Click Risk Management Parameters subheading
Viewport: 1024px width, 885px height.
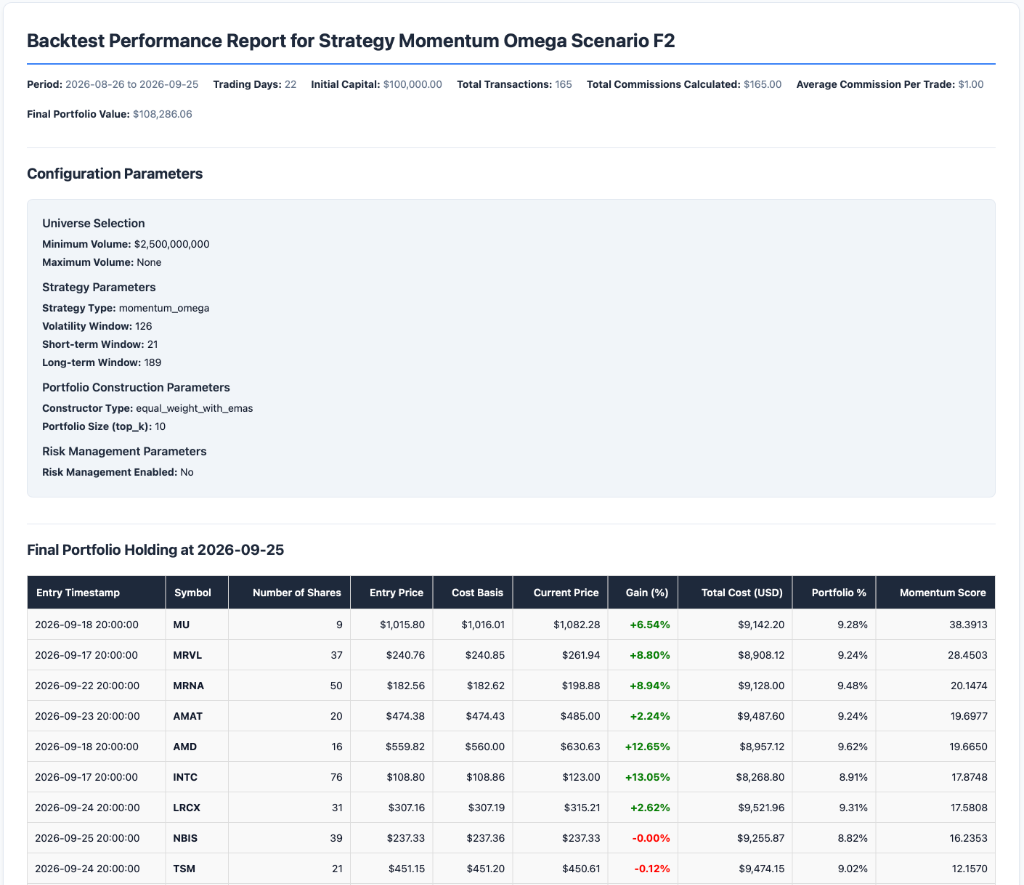[x=124, y=451]
